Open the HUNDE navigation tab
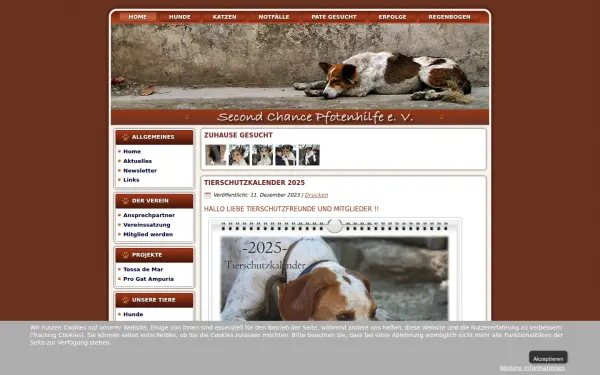 pos(179,17)
